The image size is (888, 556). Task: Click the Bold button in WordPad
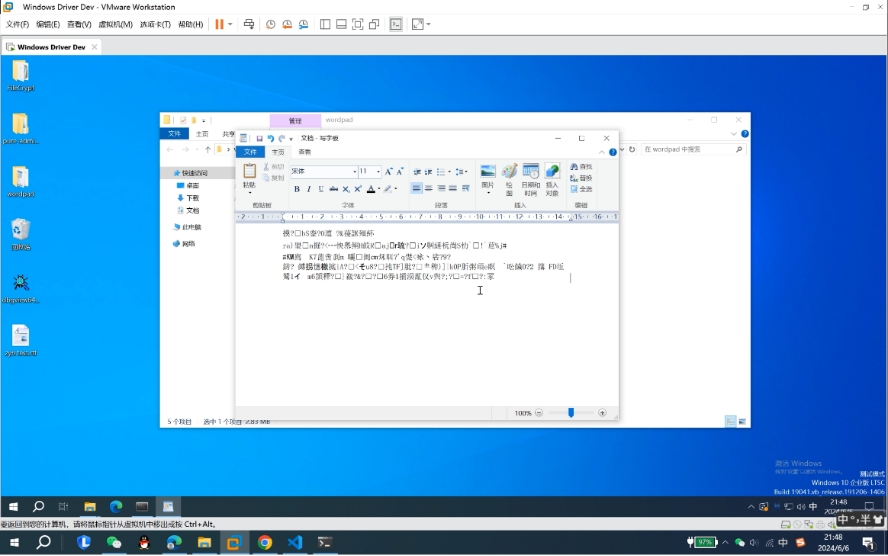click(x=296, y=189)
